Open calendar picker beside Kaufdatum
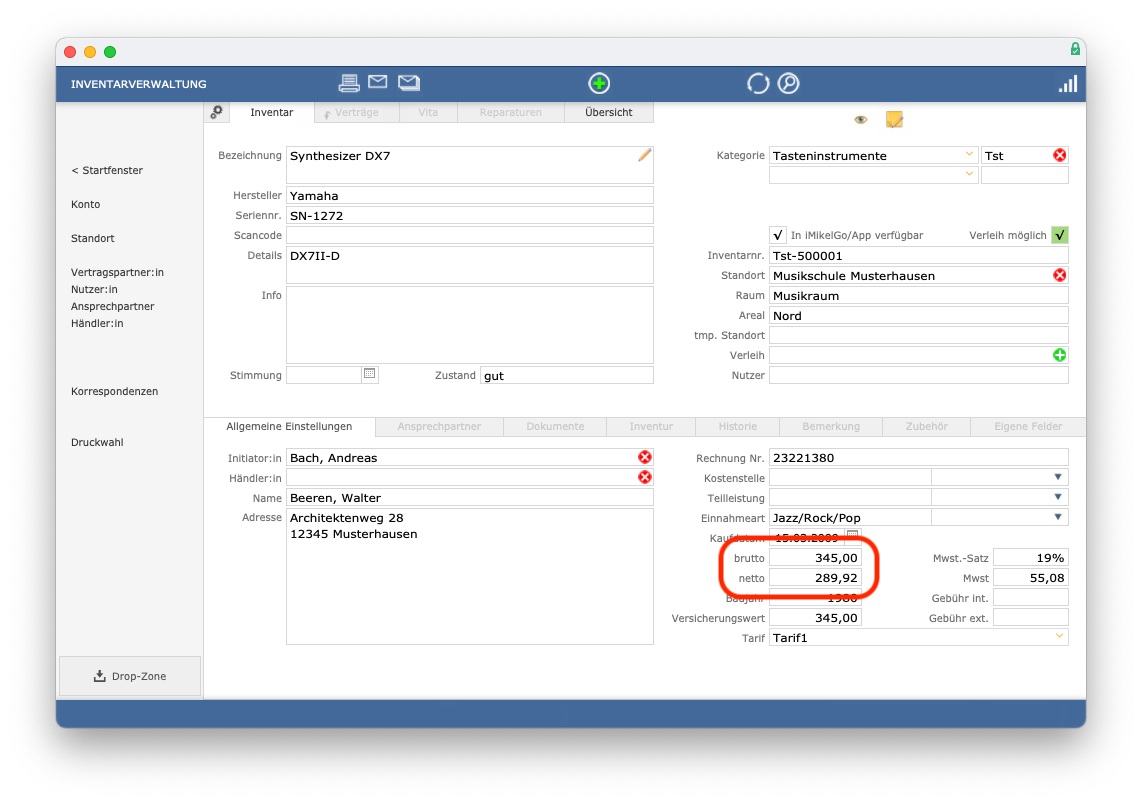The height and width of the screenshot is (802, 1142). (x=853, y=536)
